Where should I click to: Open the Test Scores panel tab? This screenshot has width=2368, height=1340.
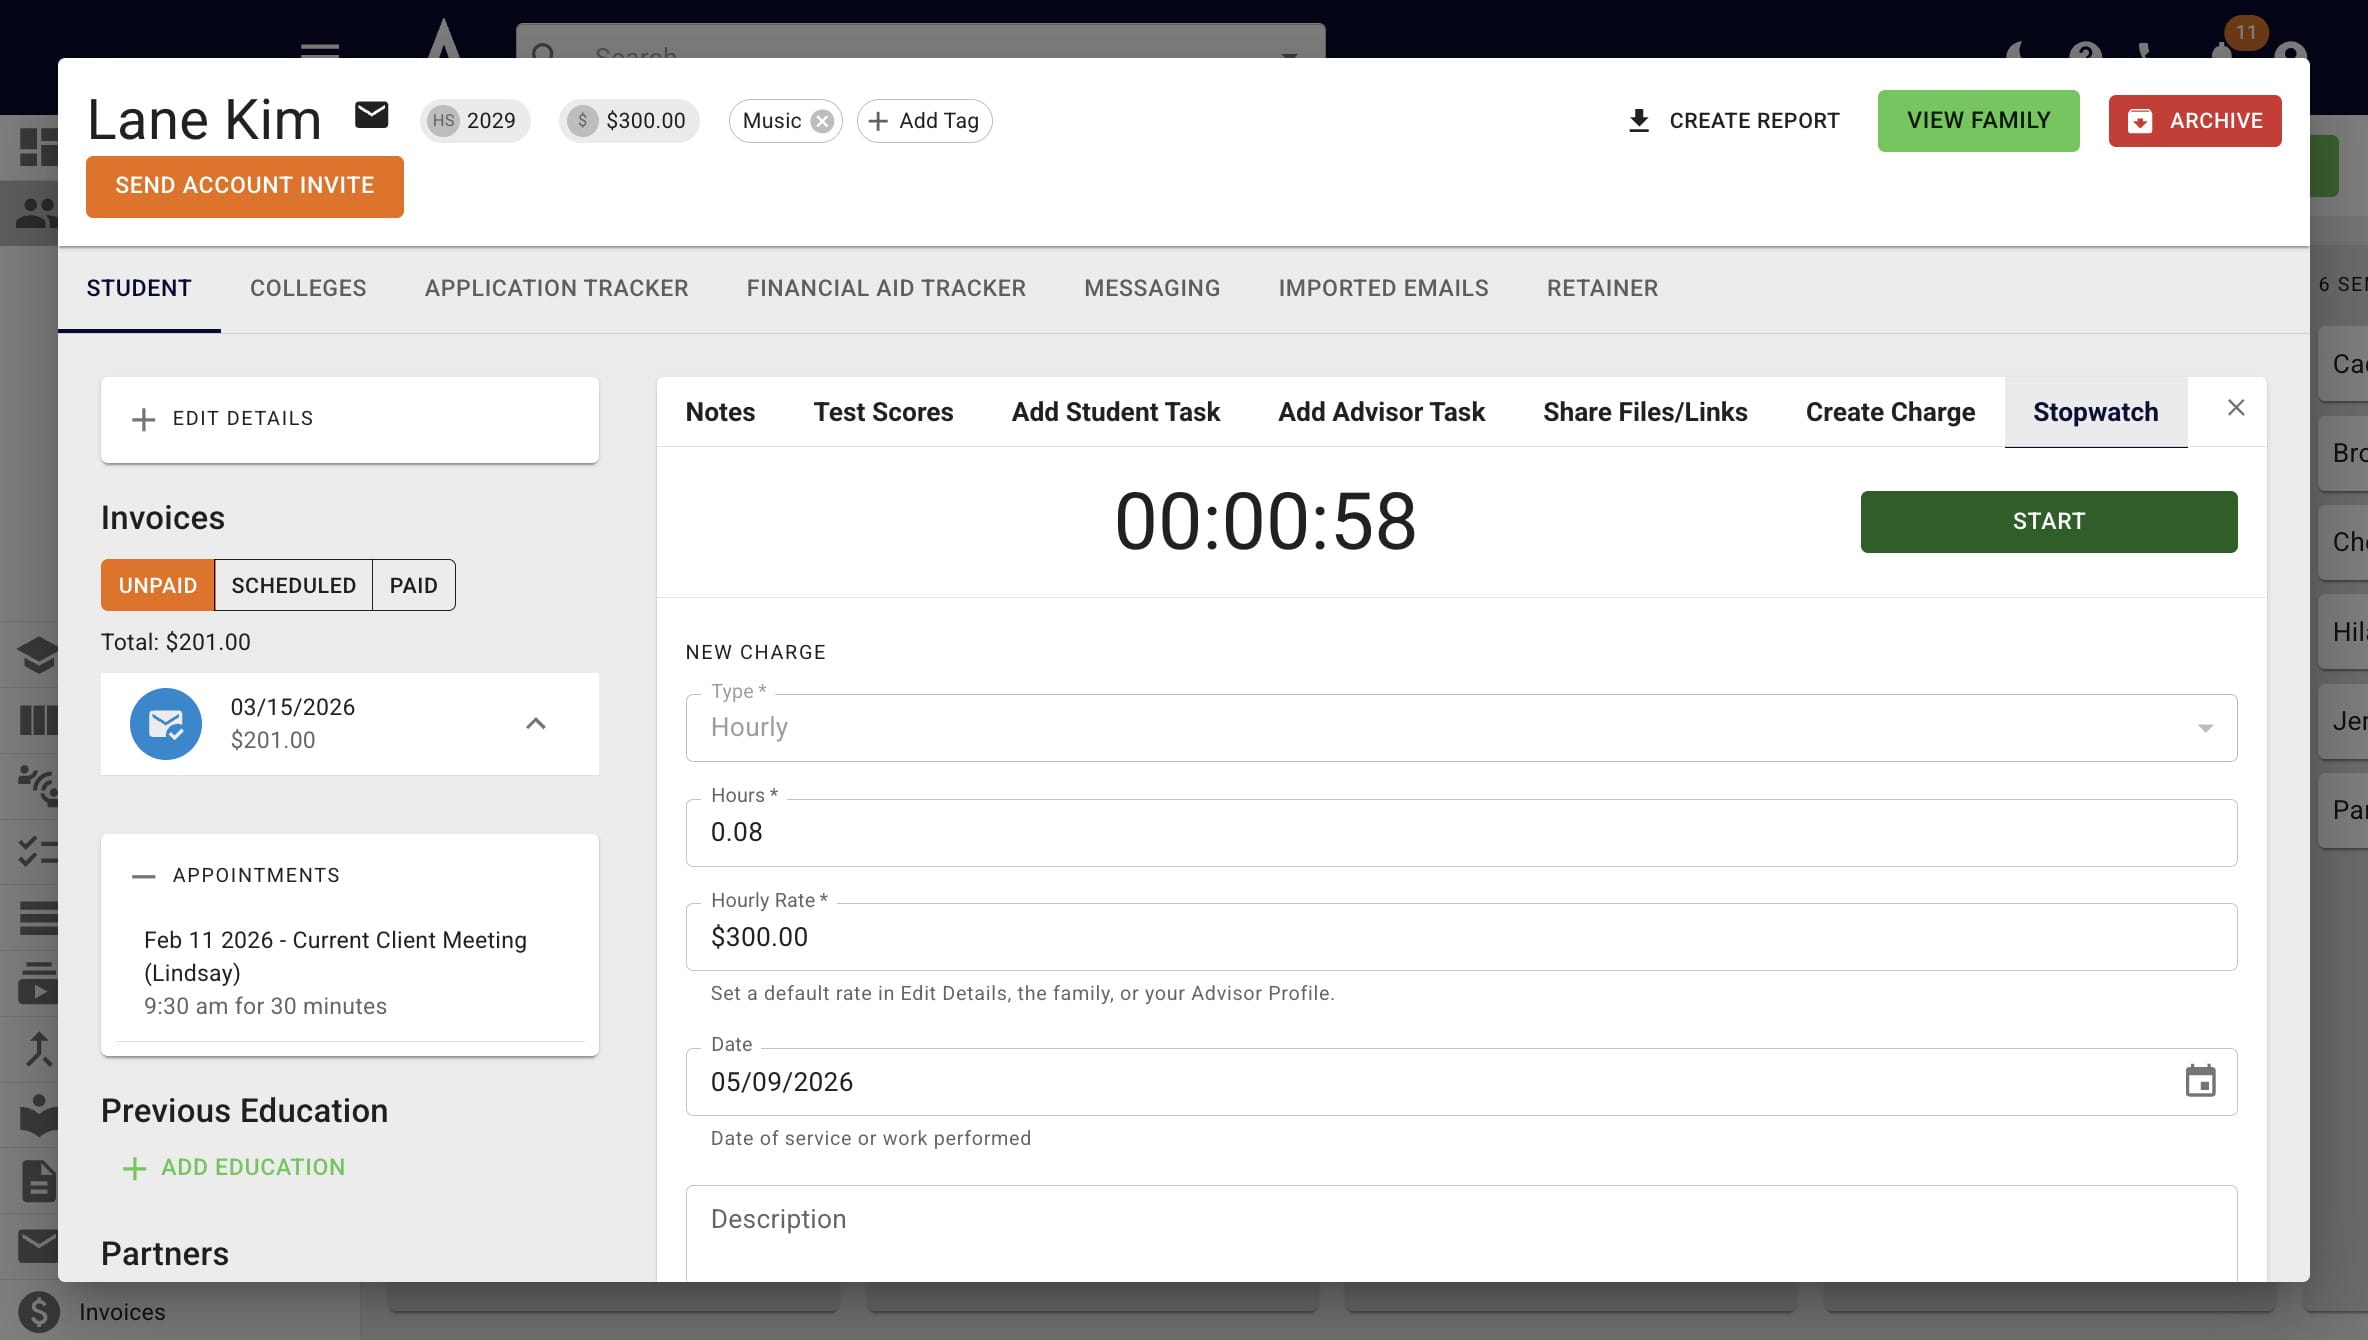pyautogui.click(x=883, y=412)
